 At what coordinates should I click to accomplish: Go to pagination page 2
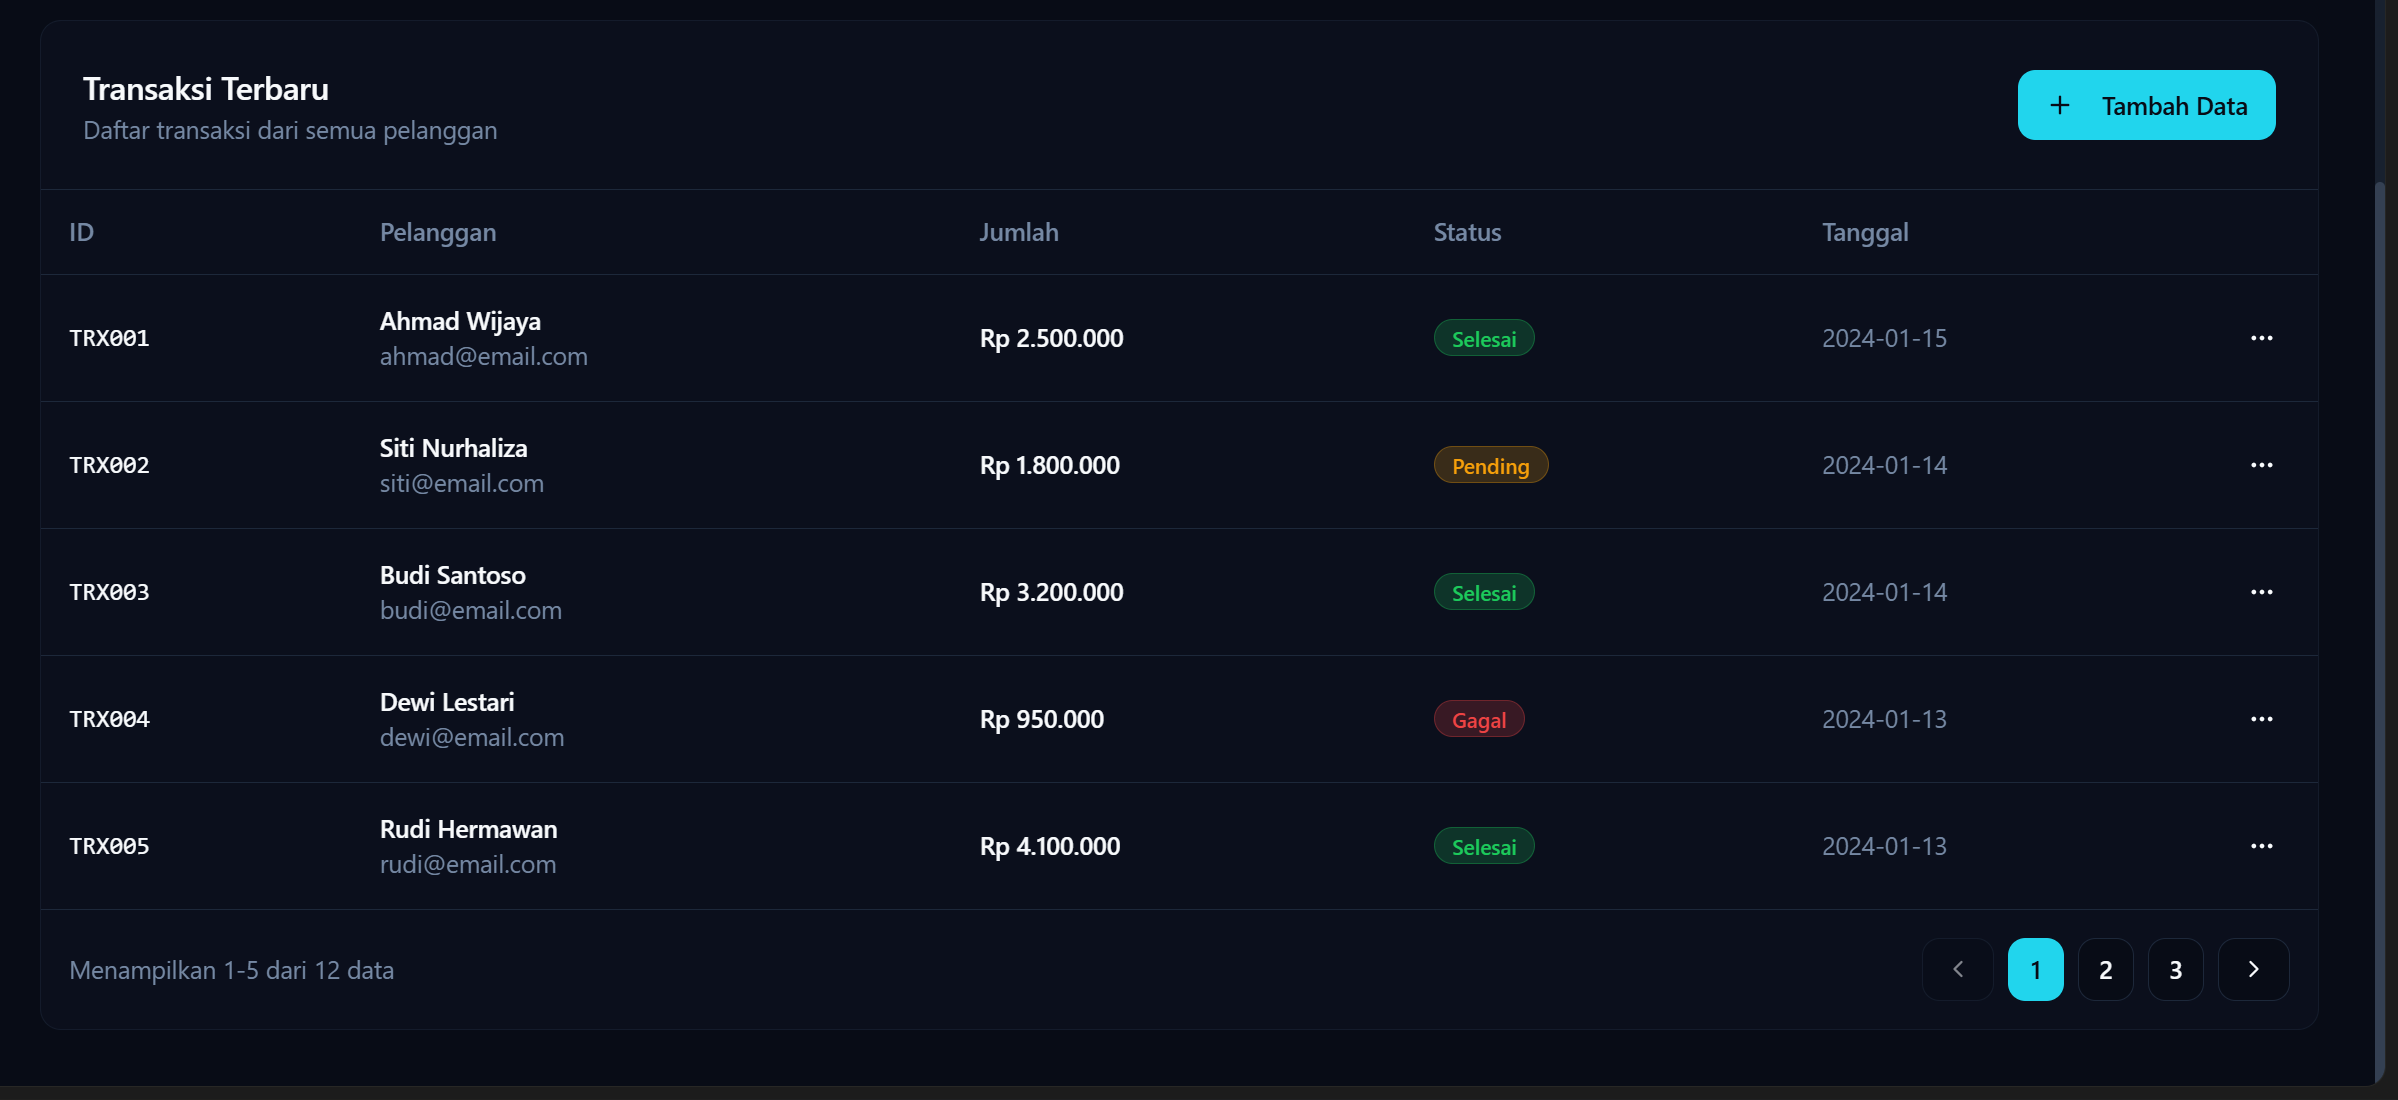(x=2105, y=969)
